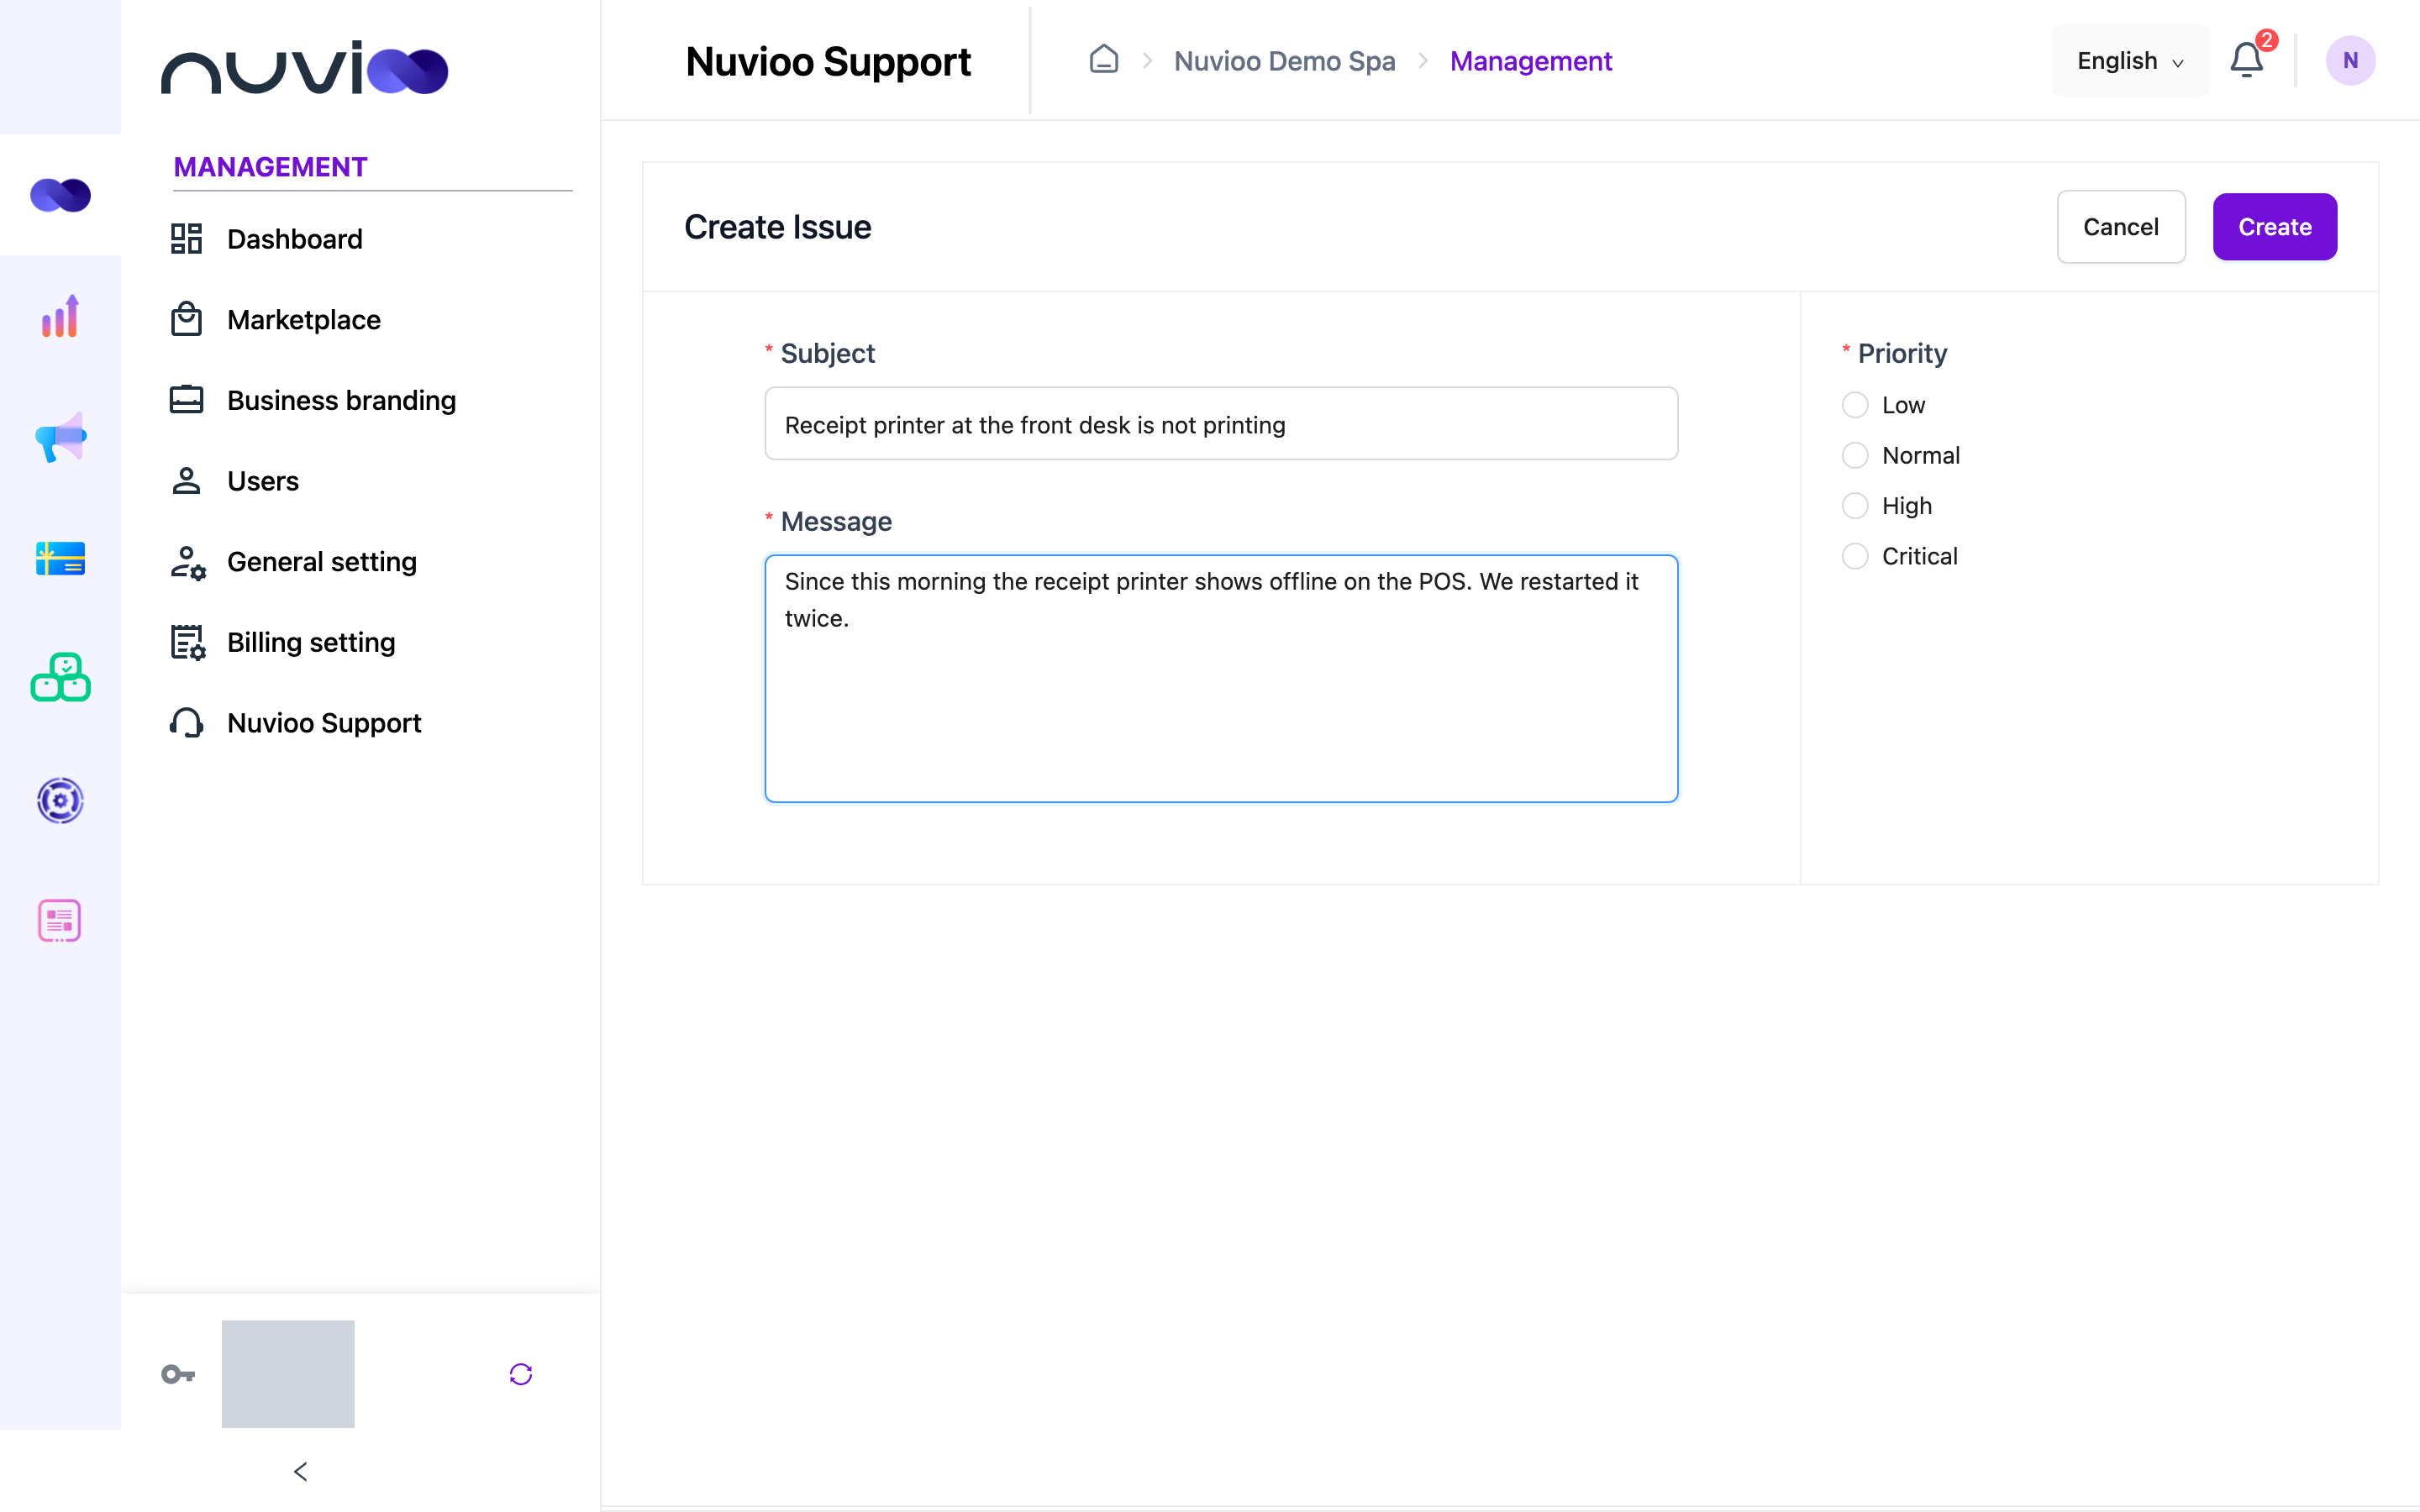
Task: Open the gift card module icon
Action: 60,558
